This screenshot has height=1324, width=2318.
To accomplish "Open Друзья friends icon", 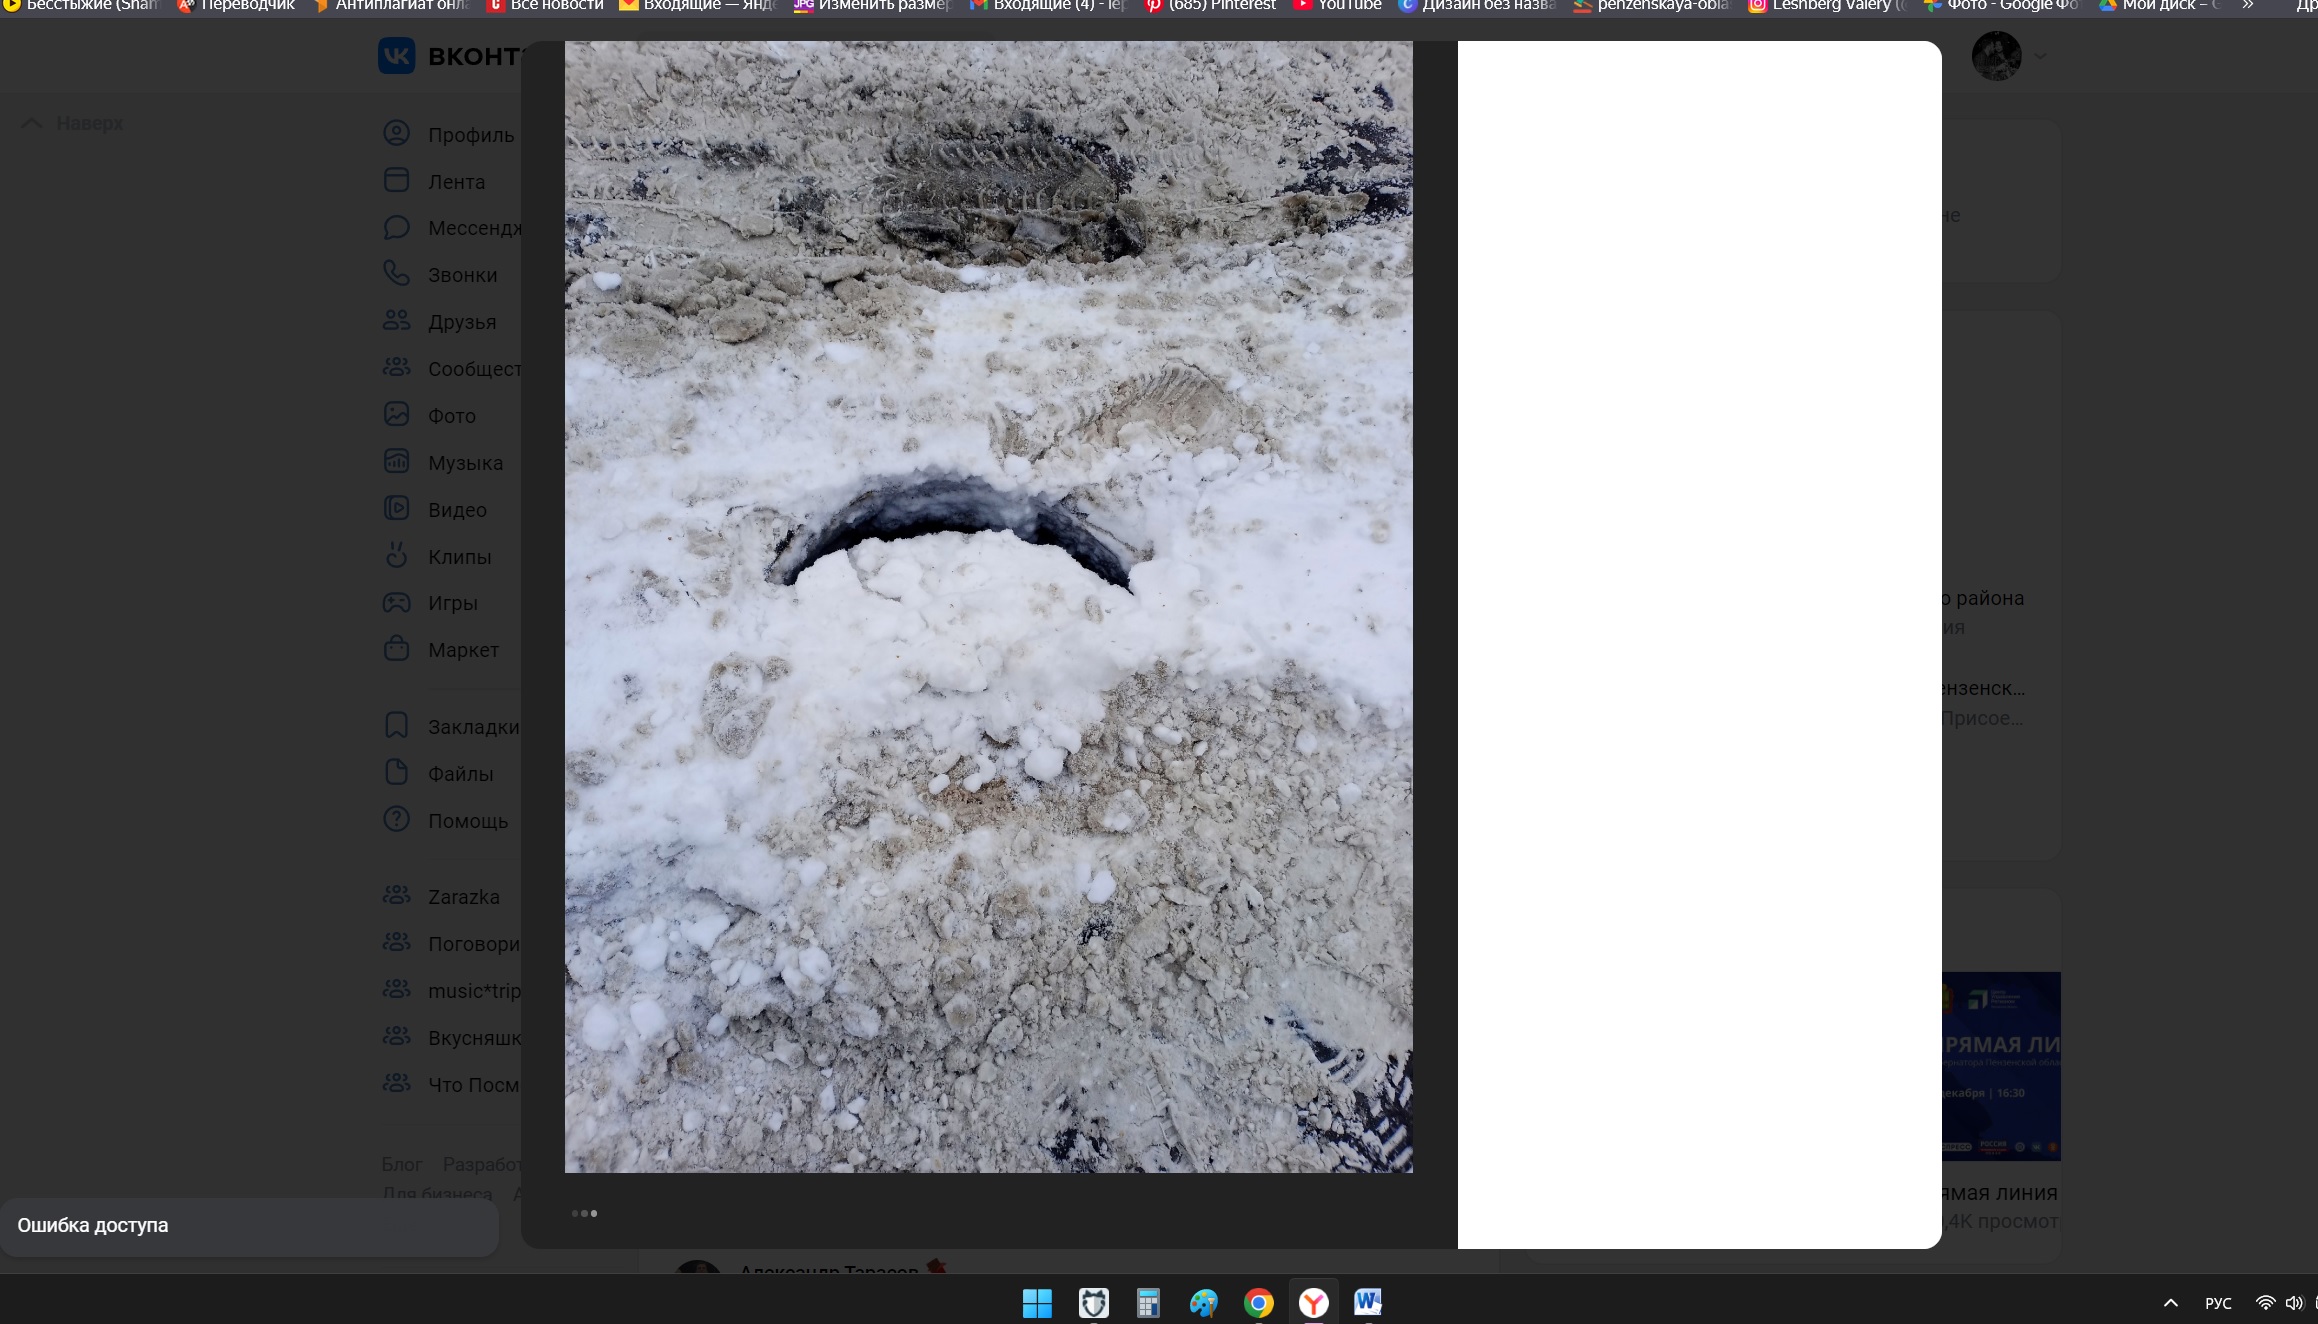I will point(397,321).
